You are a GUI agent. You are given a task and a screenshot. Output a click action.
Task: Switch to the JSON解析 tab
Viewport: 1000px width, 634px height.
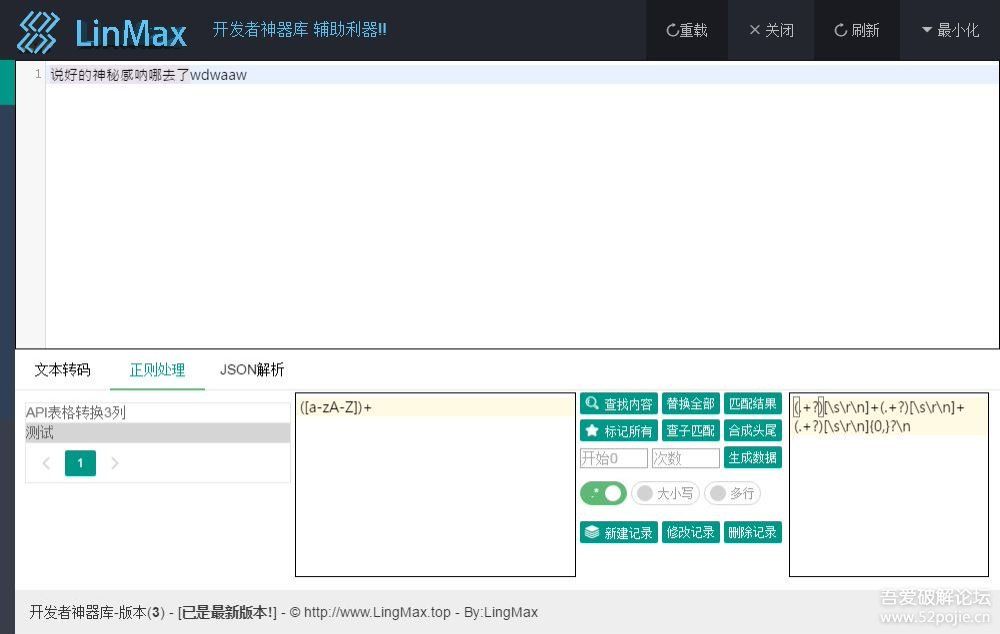click(x=252, y=370)
